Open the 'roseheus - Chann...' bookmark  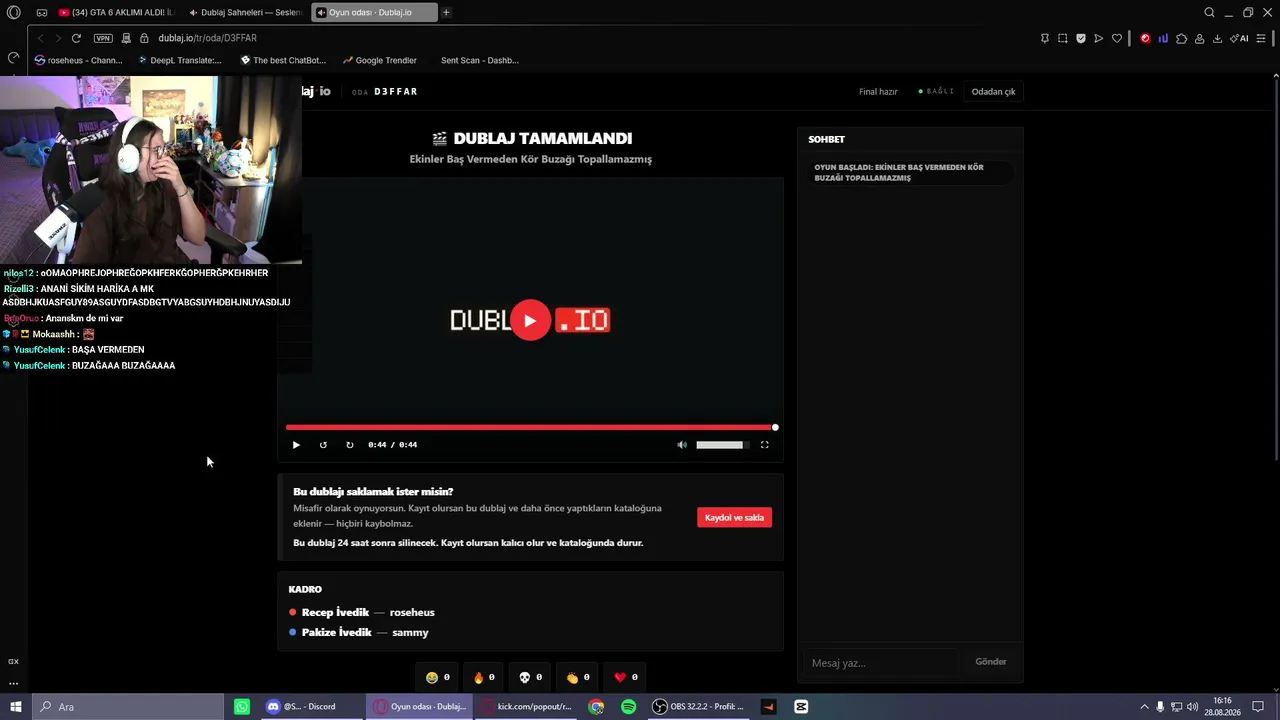(78, 60)
